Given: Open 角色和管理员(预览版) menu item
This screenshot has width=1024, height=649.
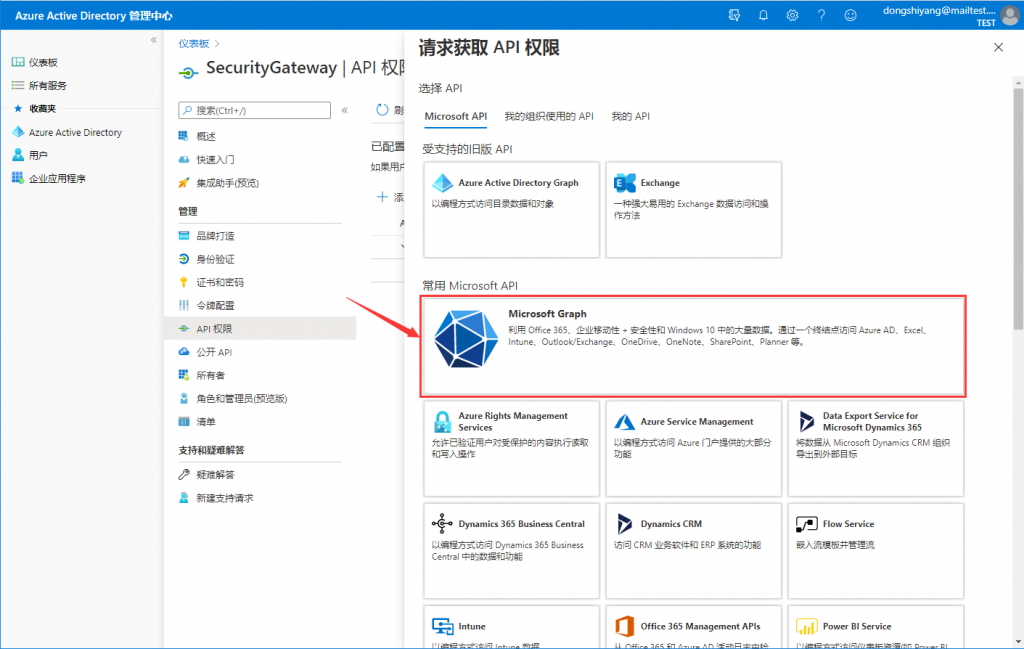Looking at the screenshot, I should (260, 398).
